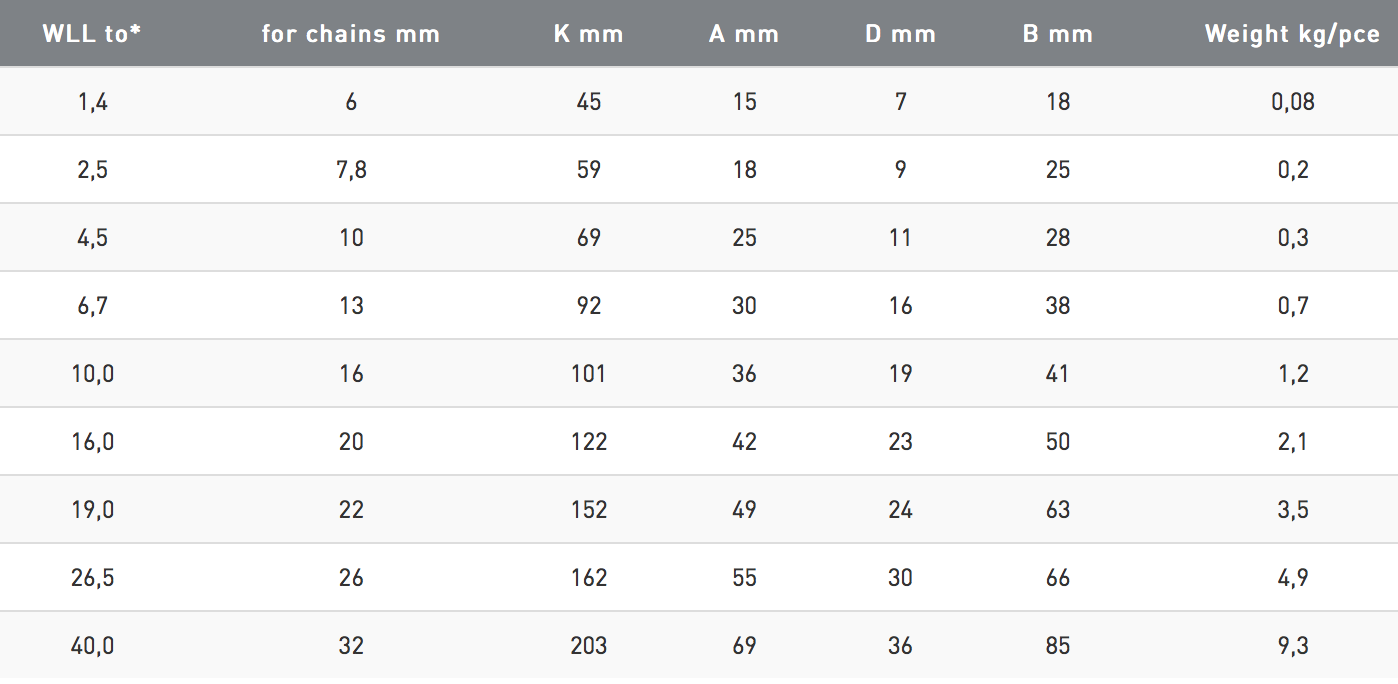
Task: Click the weight value 0,08 cell
Action: pyautogui.click(x=1293, y=102)
